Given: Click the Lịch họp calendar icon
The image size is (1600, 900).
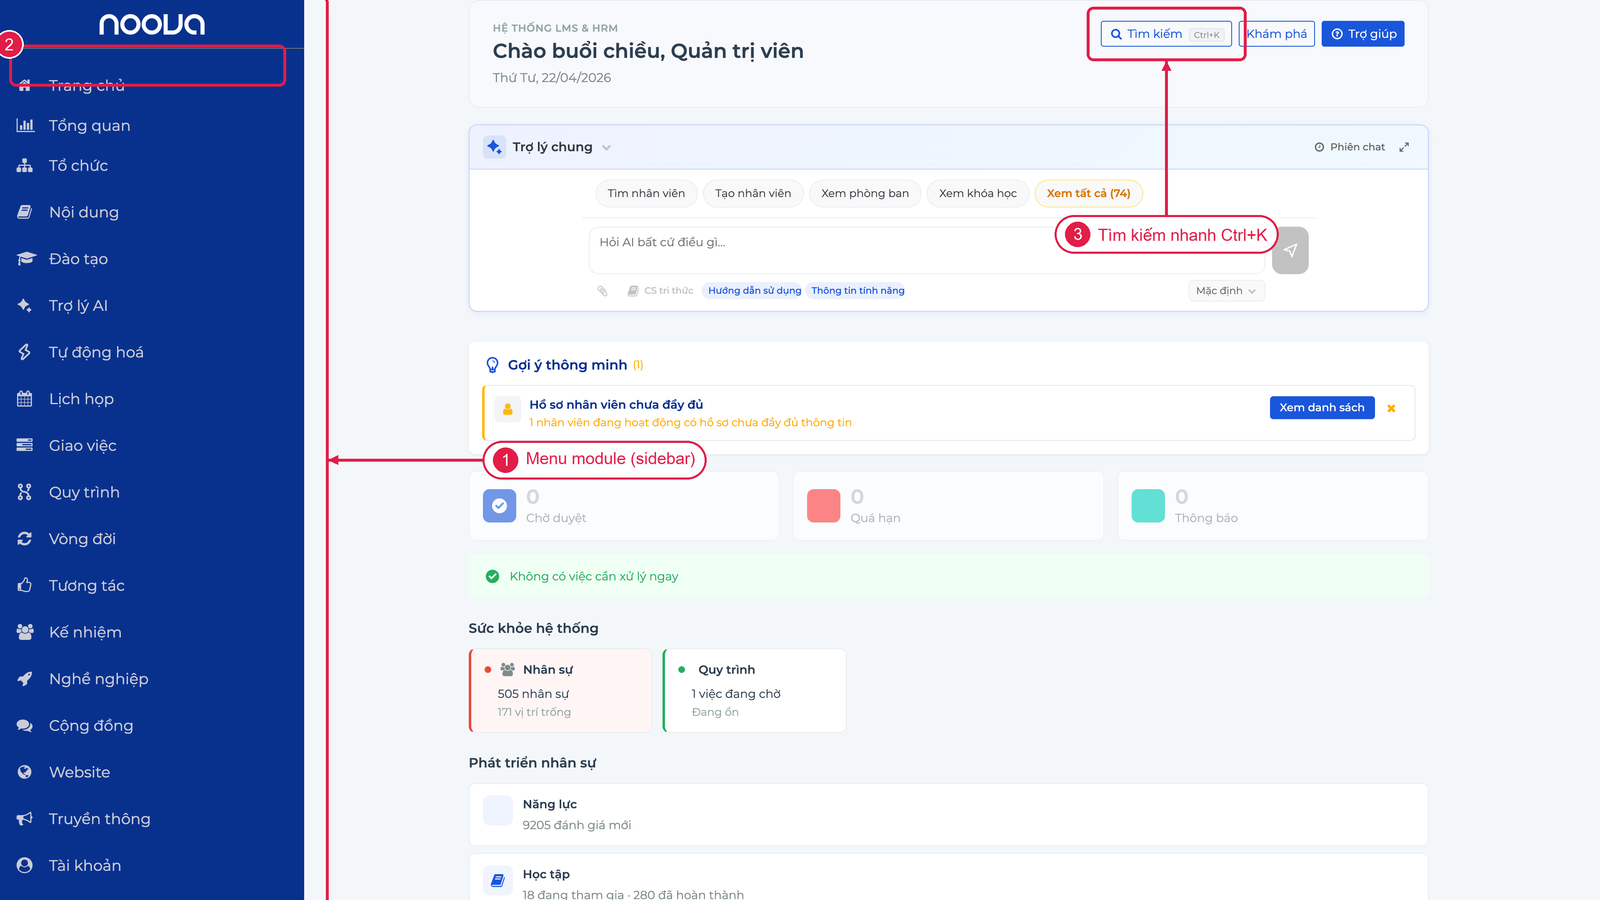Looking at the screenshot, I should (x=25, y=399).
